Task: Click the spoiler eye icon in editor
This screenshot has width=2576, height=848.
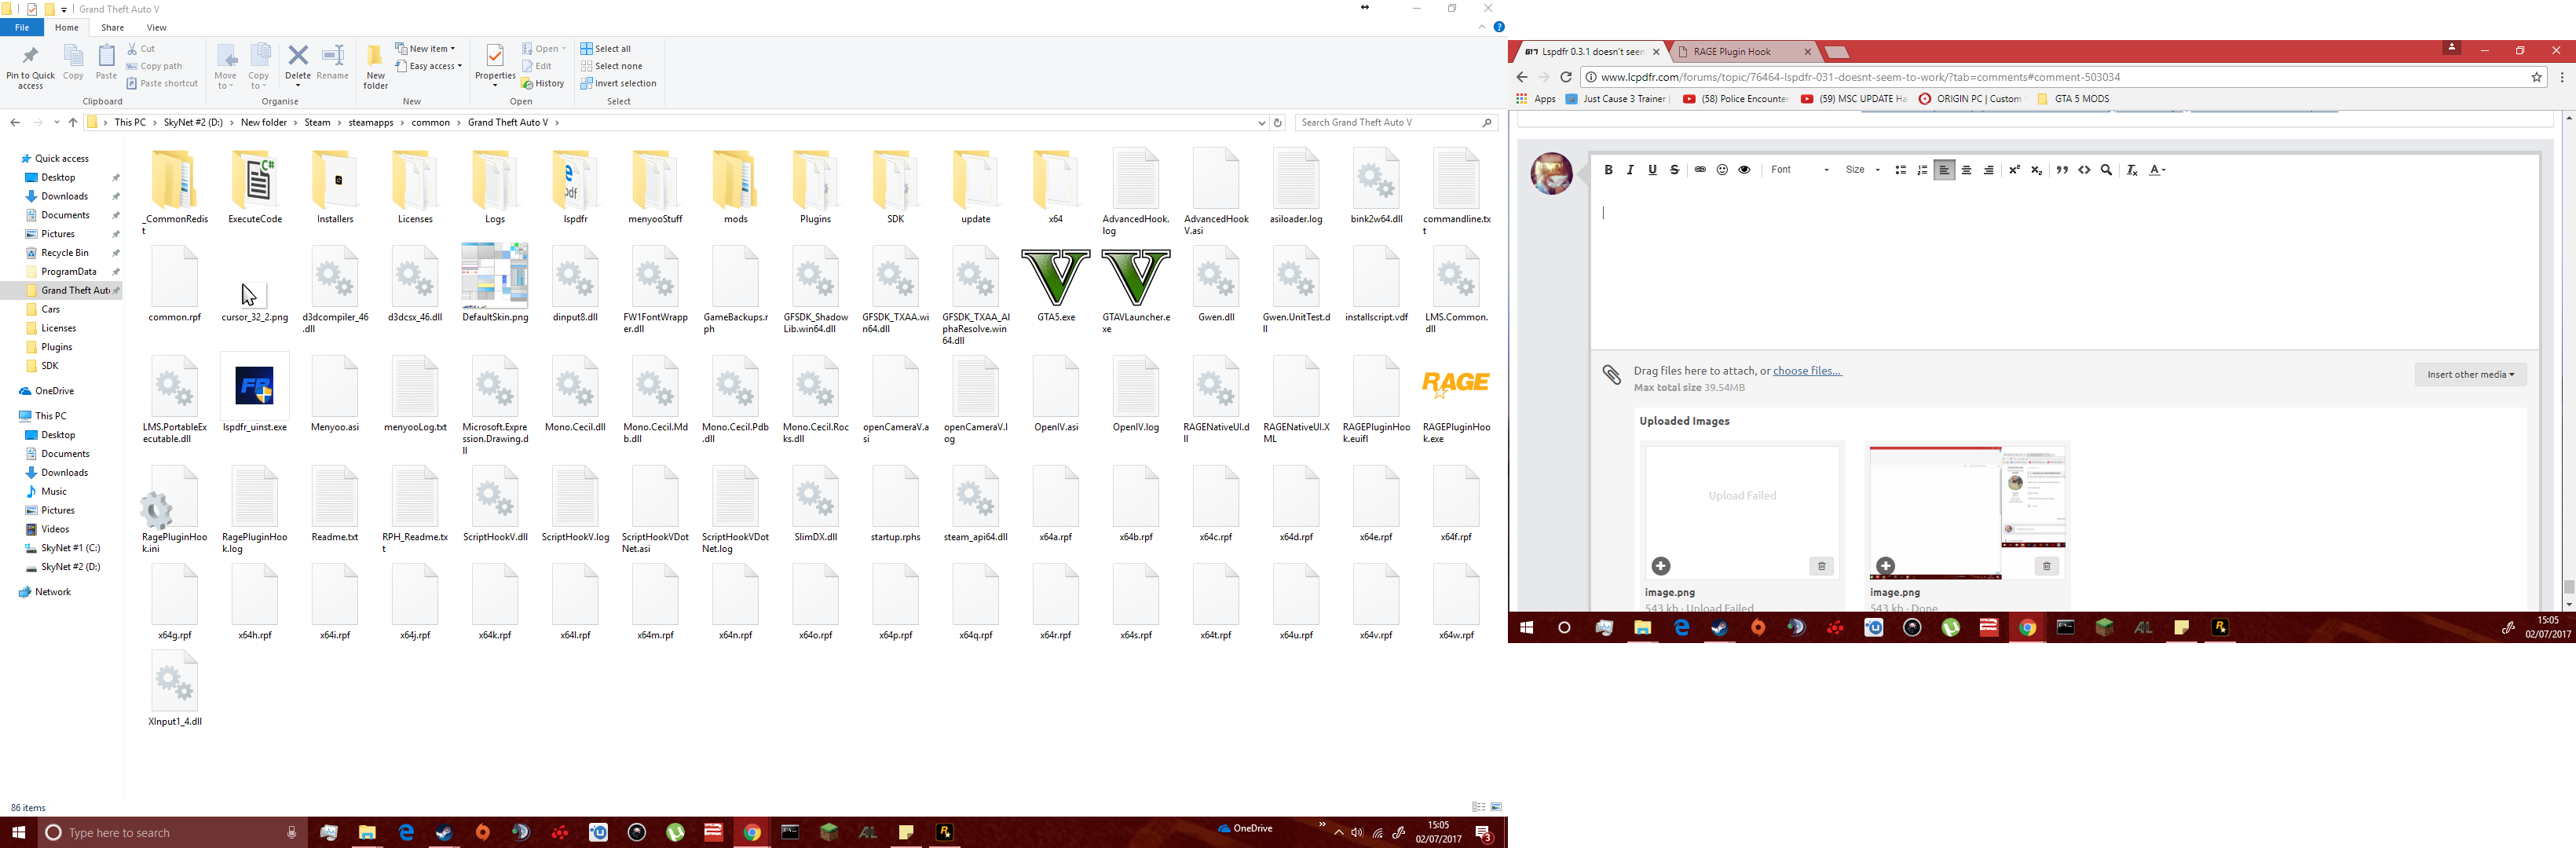Action: [1745, 170]
